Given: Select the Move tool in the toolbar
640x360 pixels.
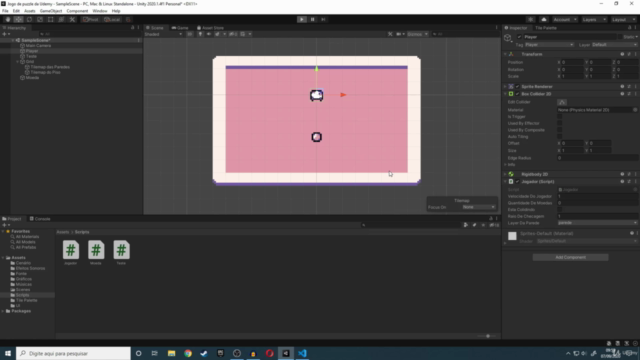Looking at the screenshot, I should (18, 19).
